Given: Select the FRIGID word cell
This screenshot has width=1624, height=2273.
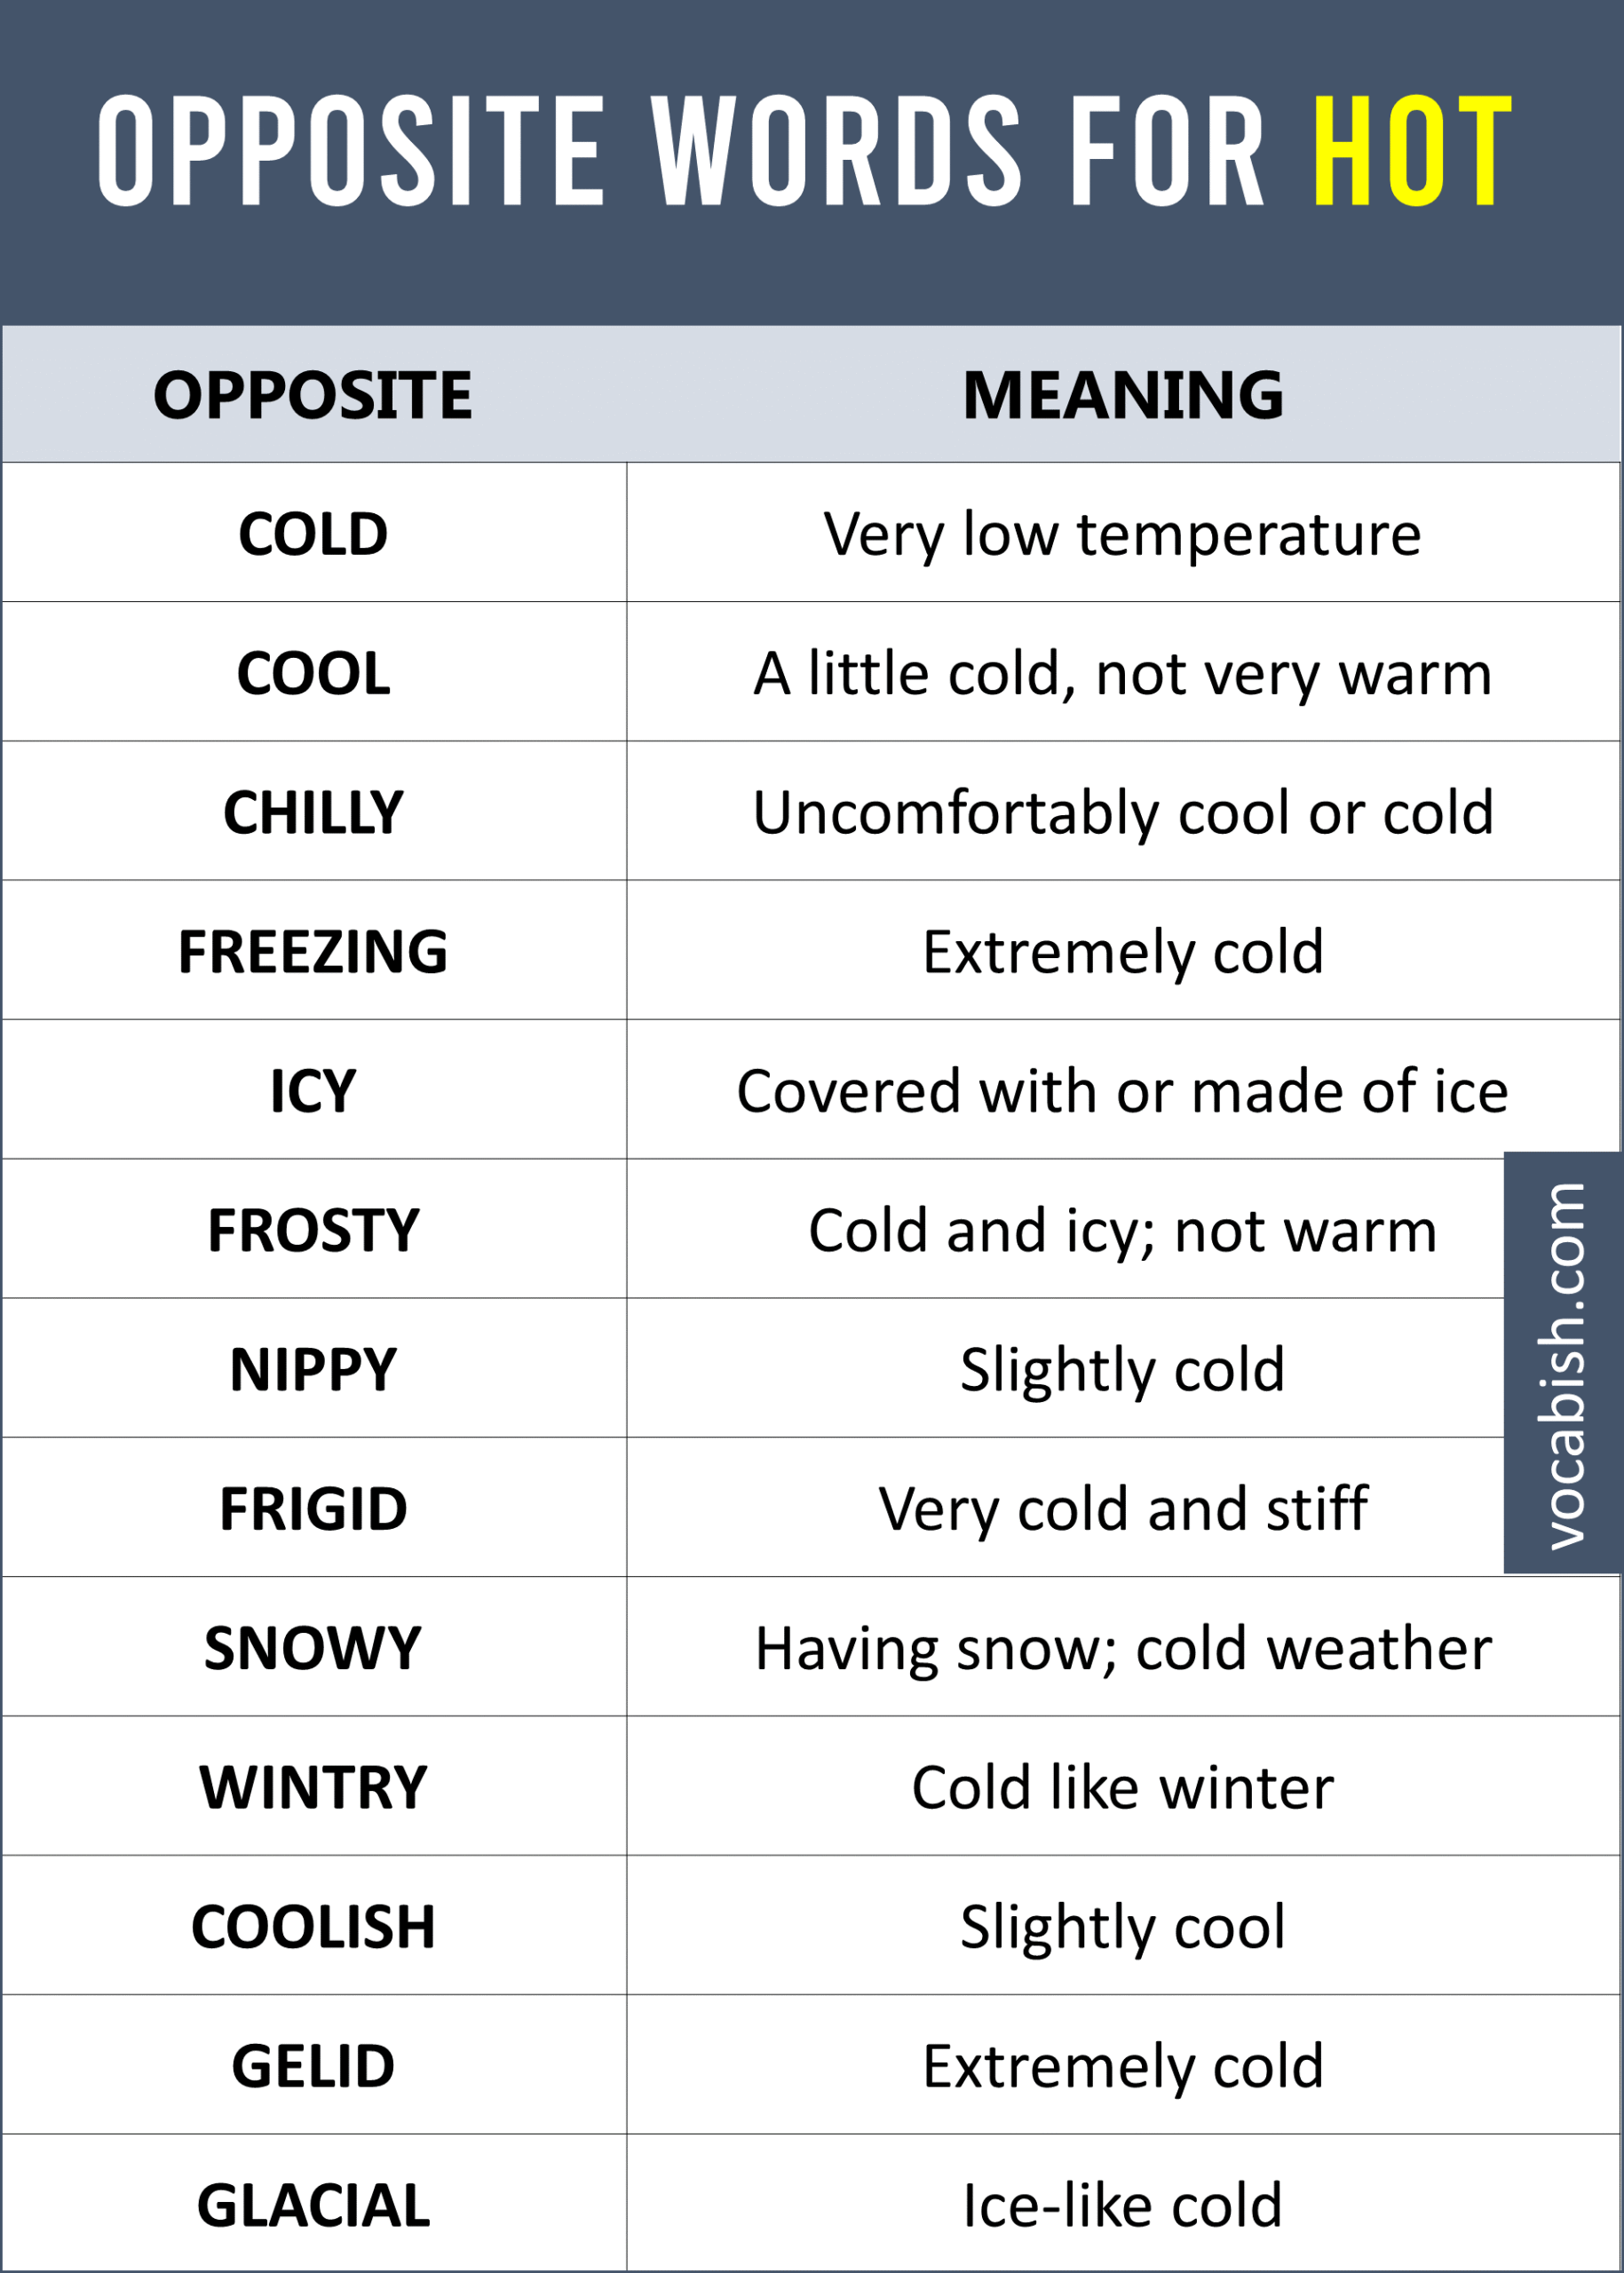Looking at the screenshot, I should [313, 1508].
